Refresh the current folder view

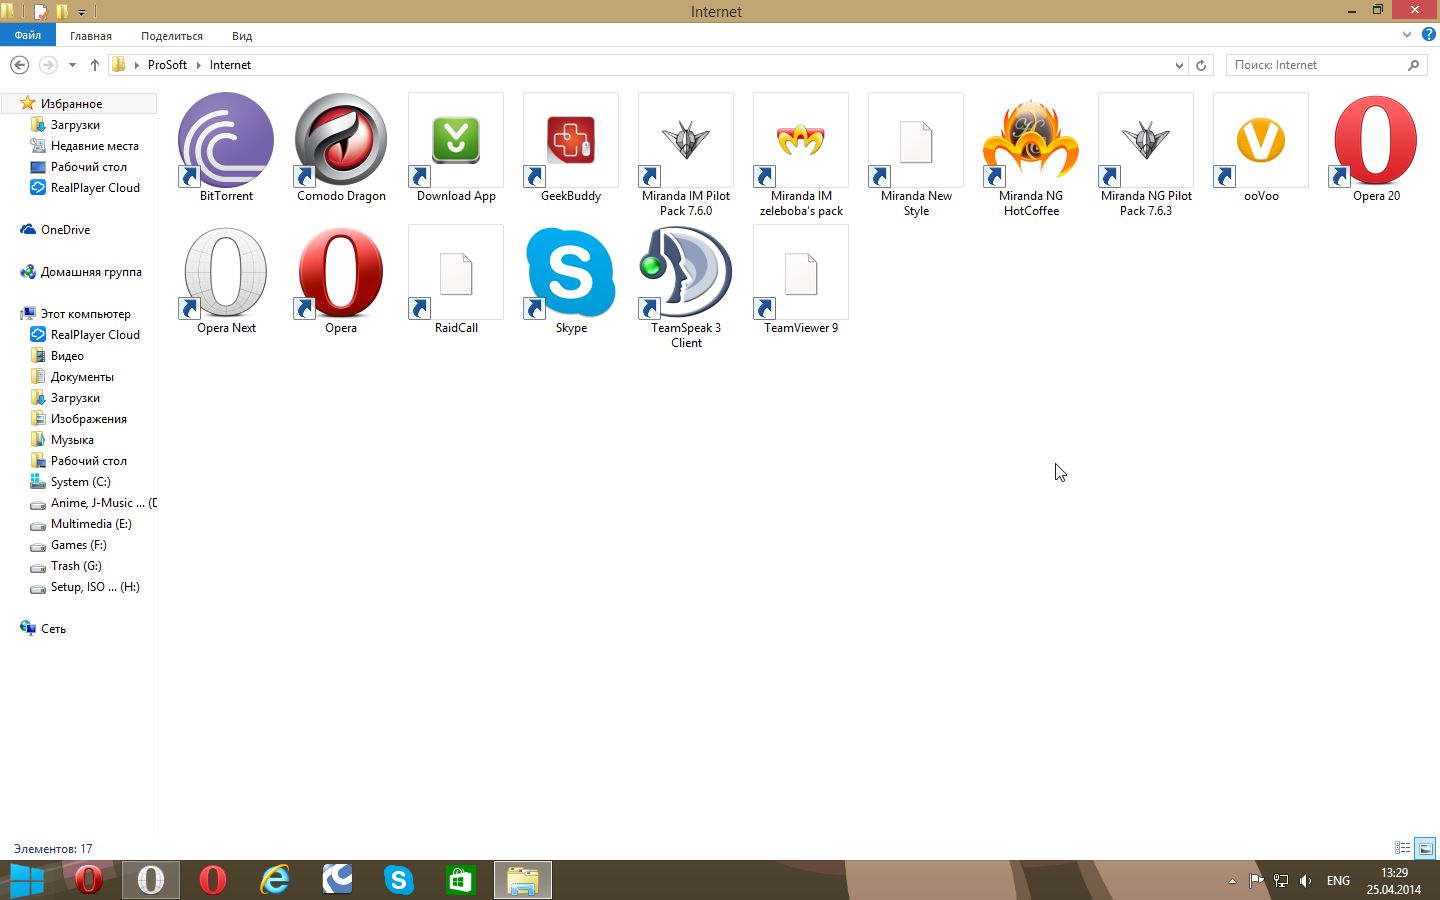point(1201,65)
